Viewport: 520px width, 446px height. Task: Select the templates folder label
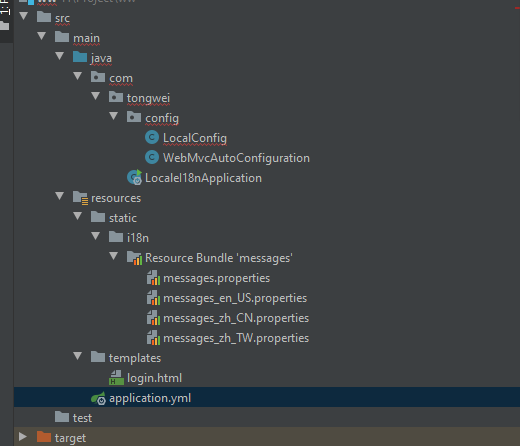click(x=135, y=358)
